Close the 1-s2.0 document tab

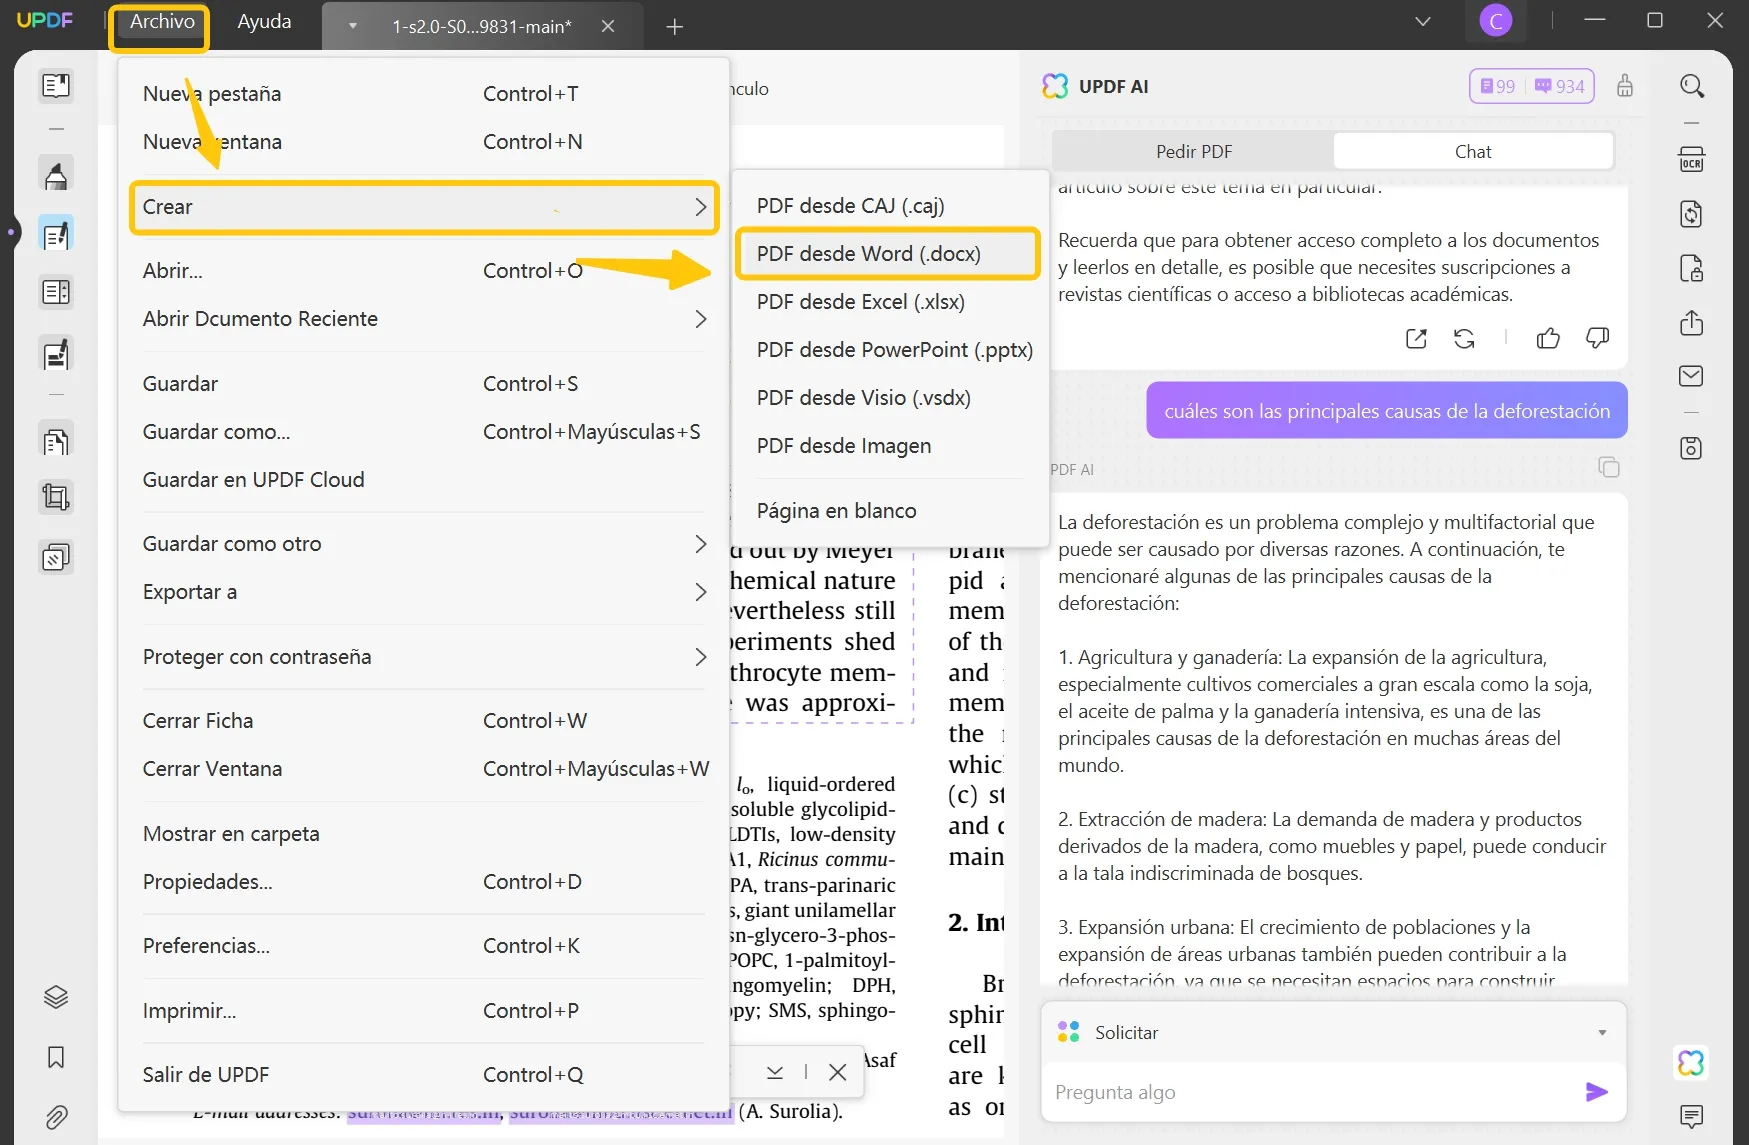(607, 26)
